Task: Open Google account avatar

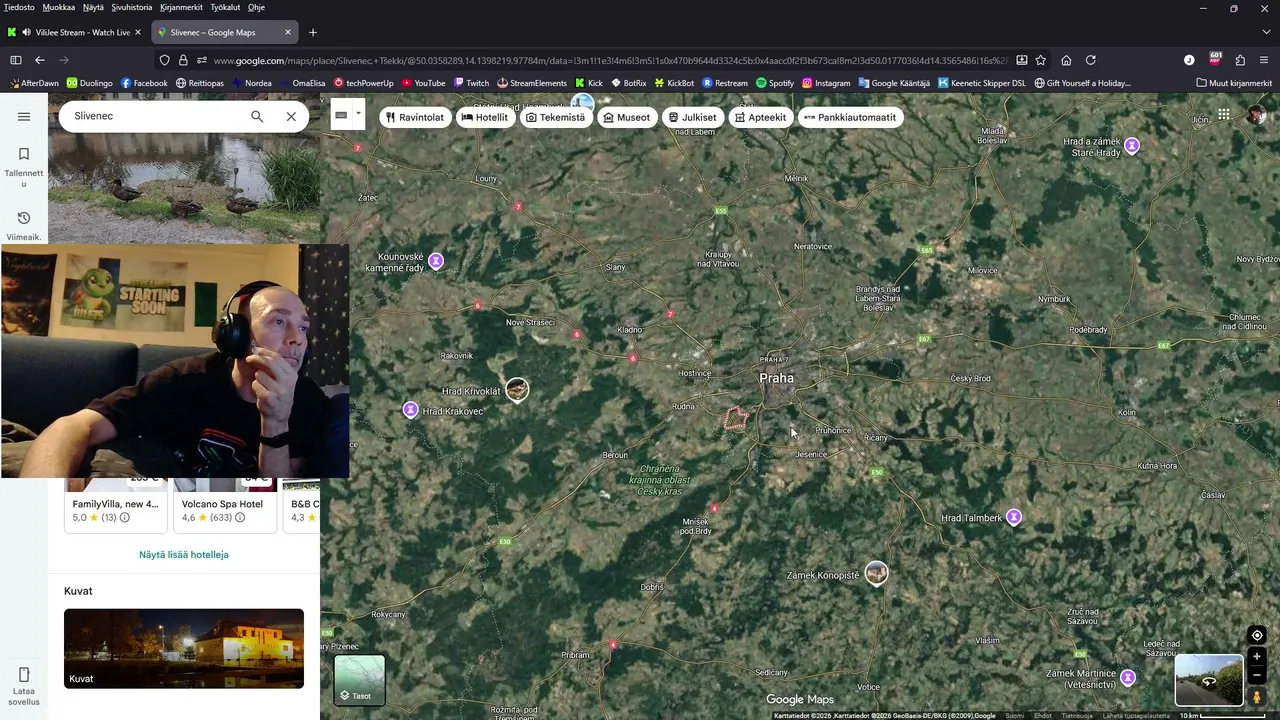Action: pos(1257,115)
